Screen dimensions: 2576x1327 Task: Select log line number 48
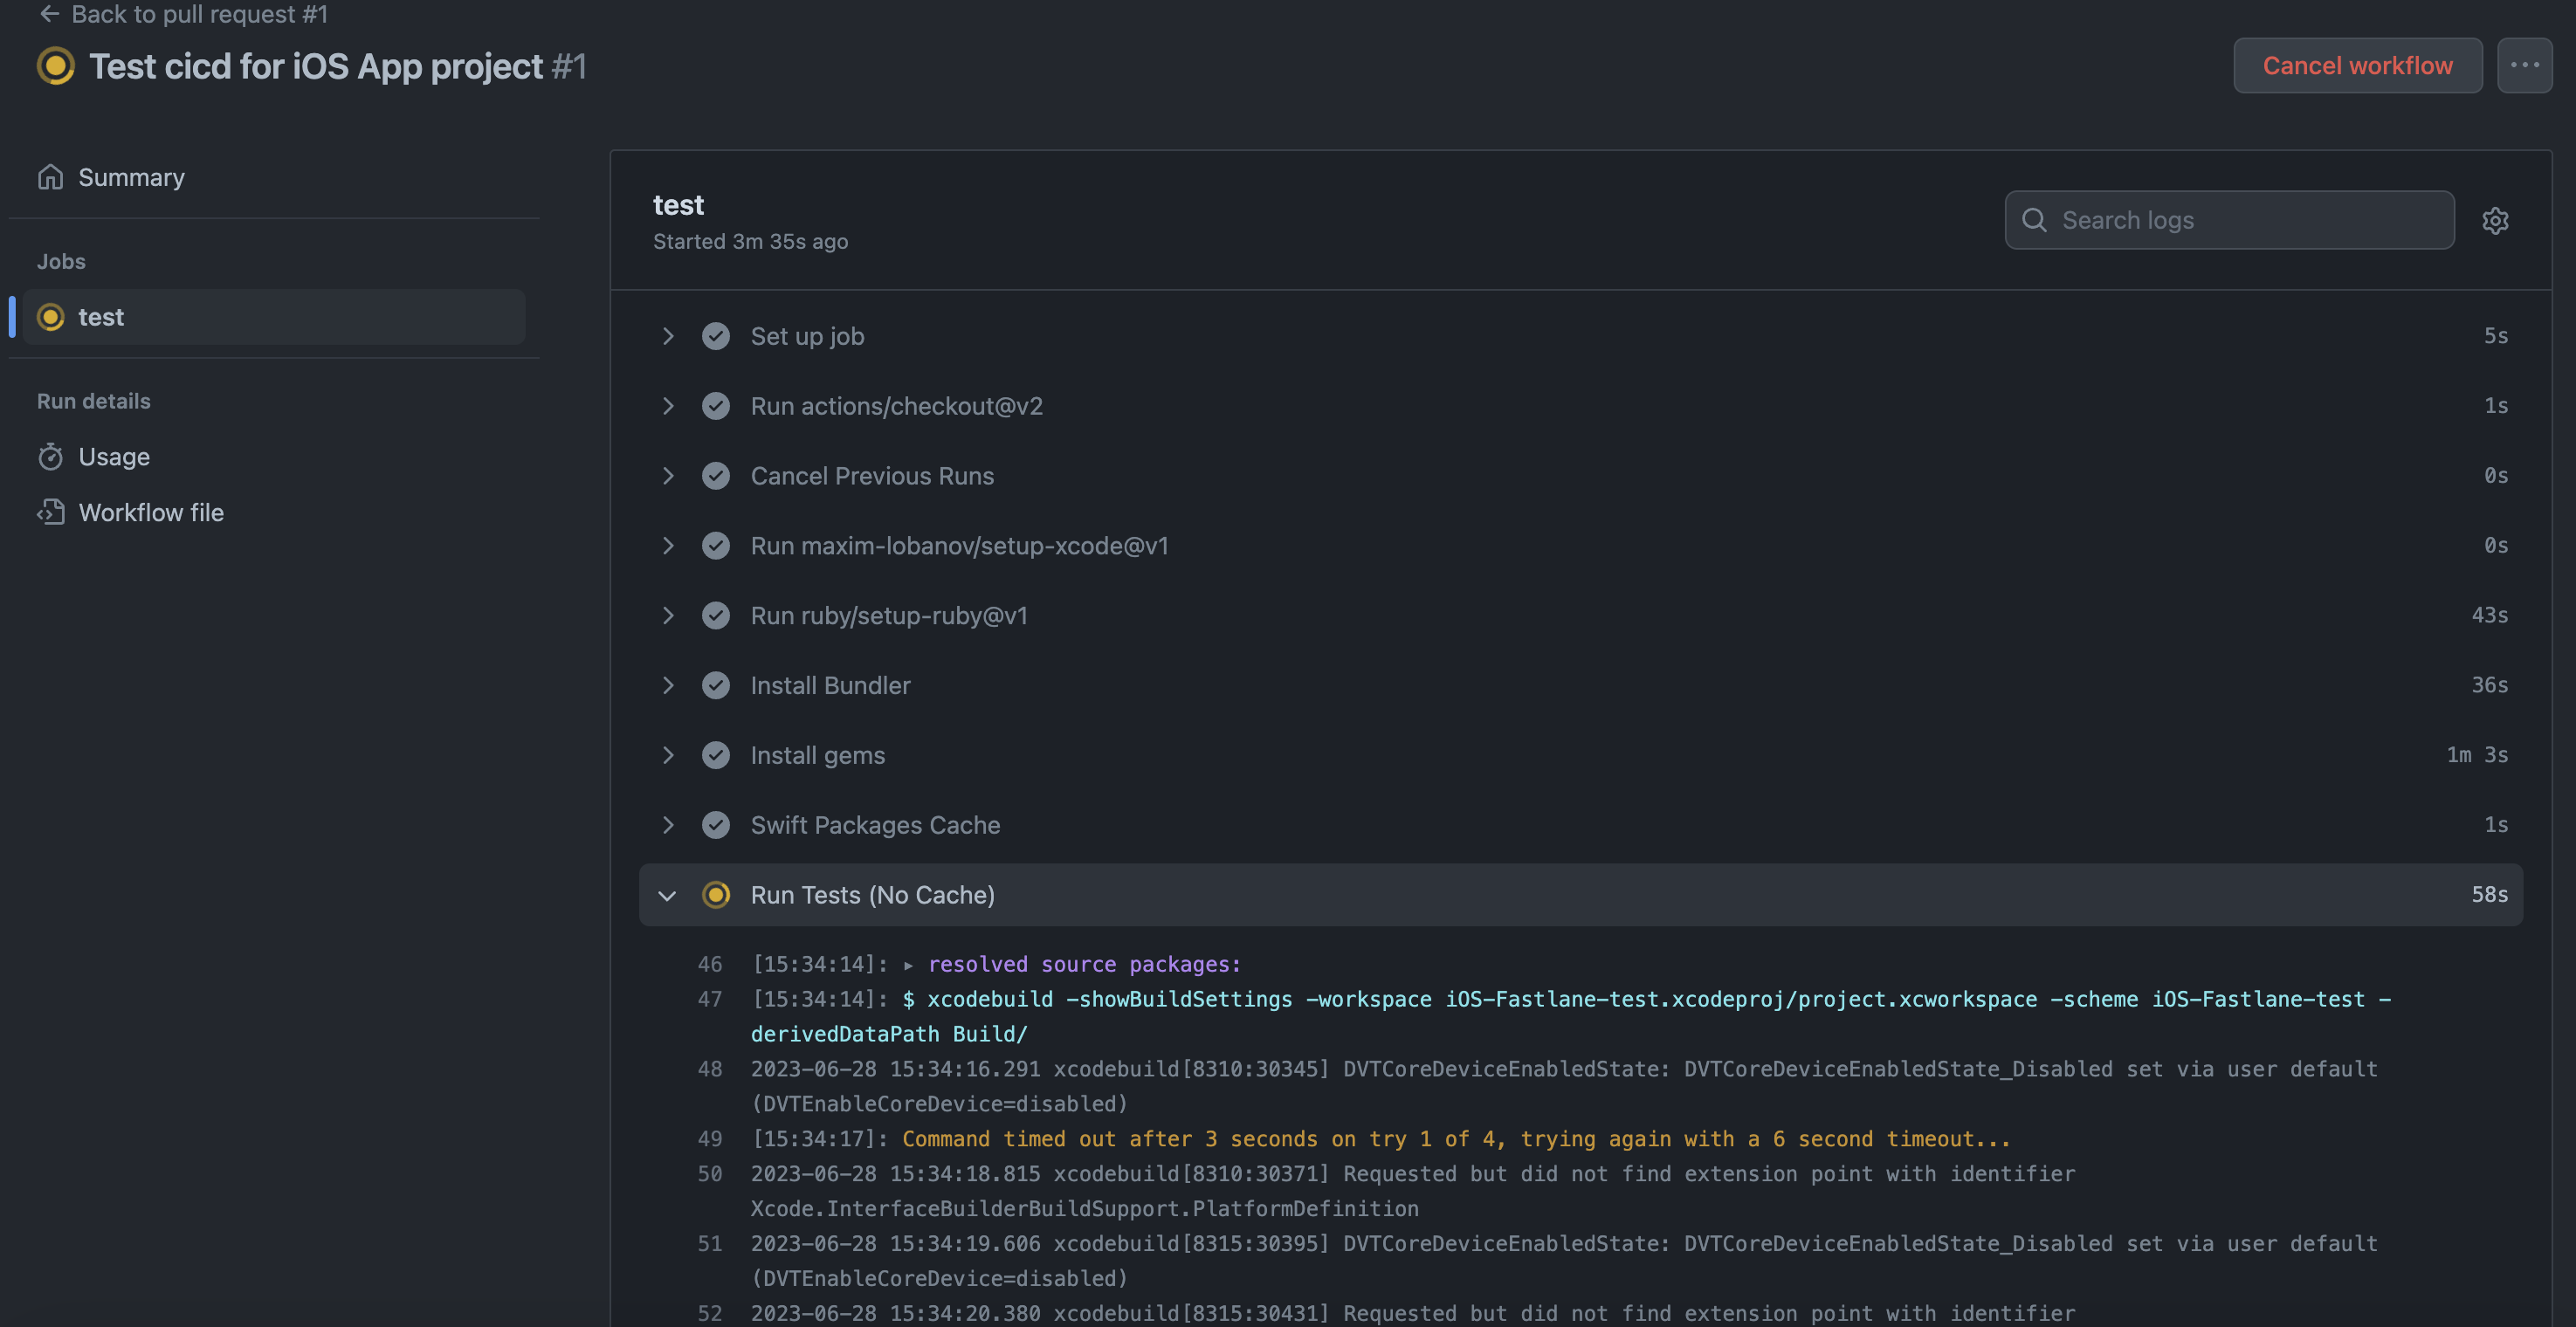[x=710, y=1069]
